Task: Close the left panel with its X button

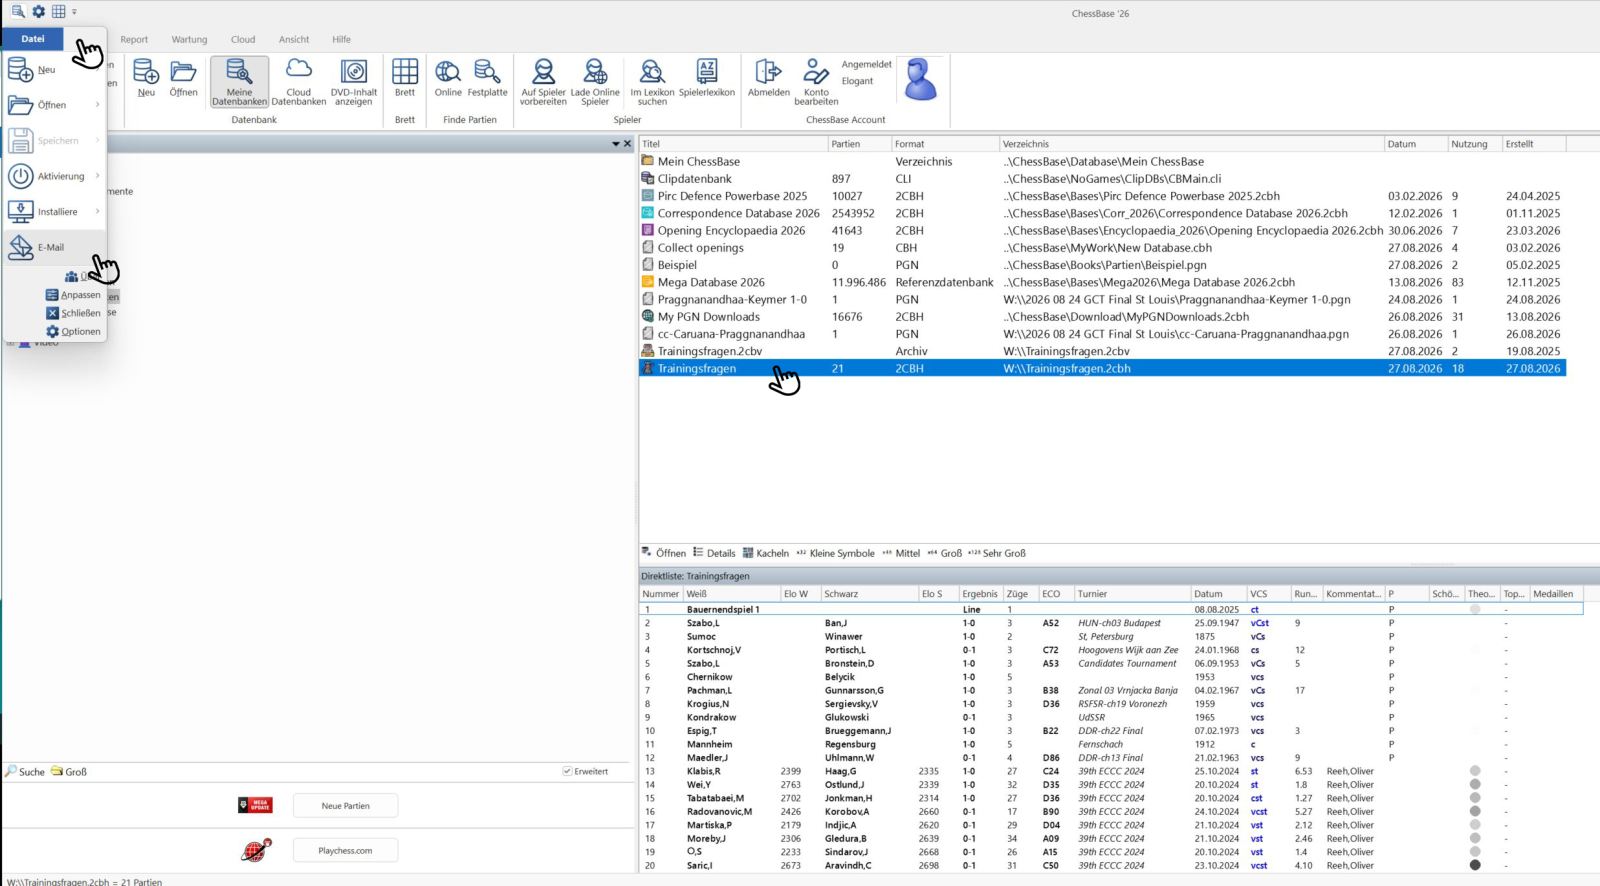Action: (x=628, y=144)
